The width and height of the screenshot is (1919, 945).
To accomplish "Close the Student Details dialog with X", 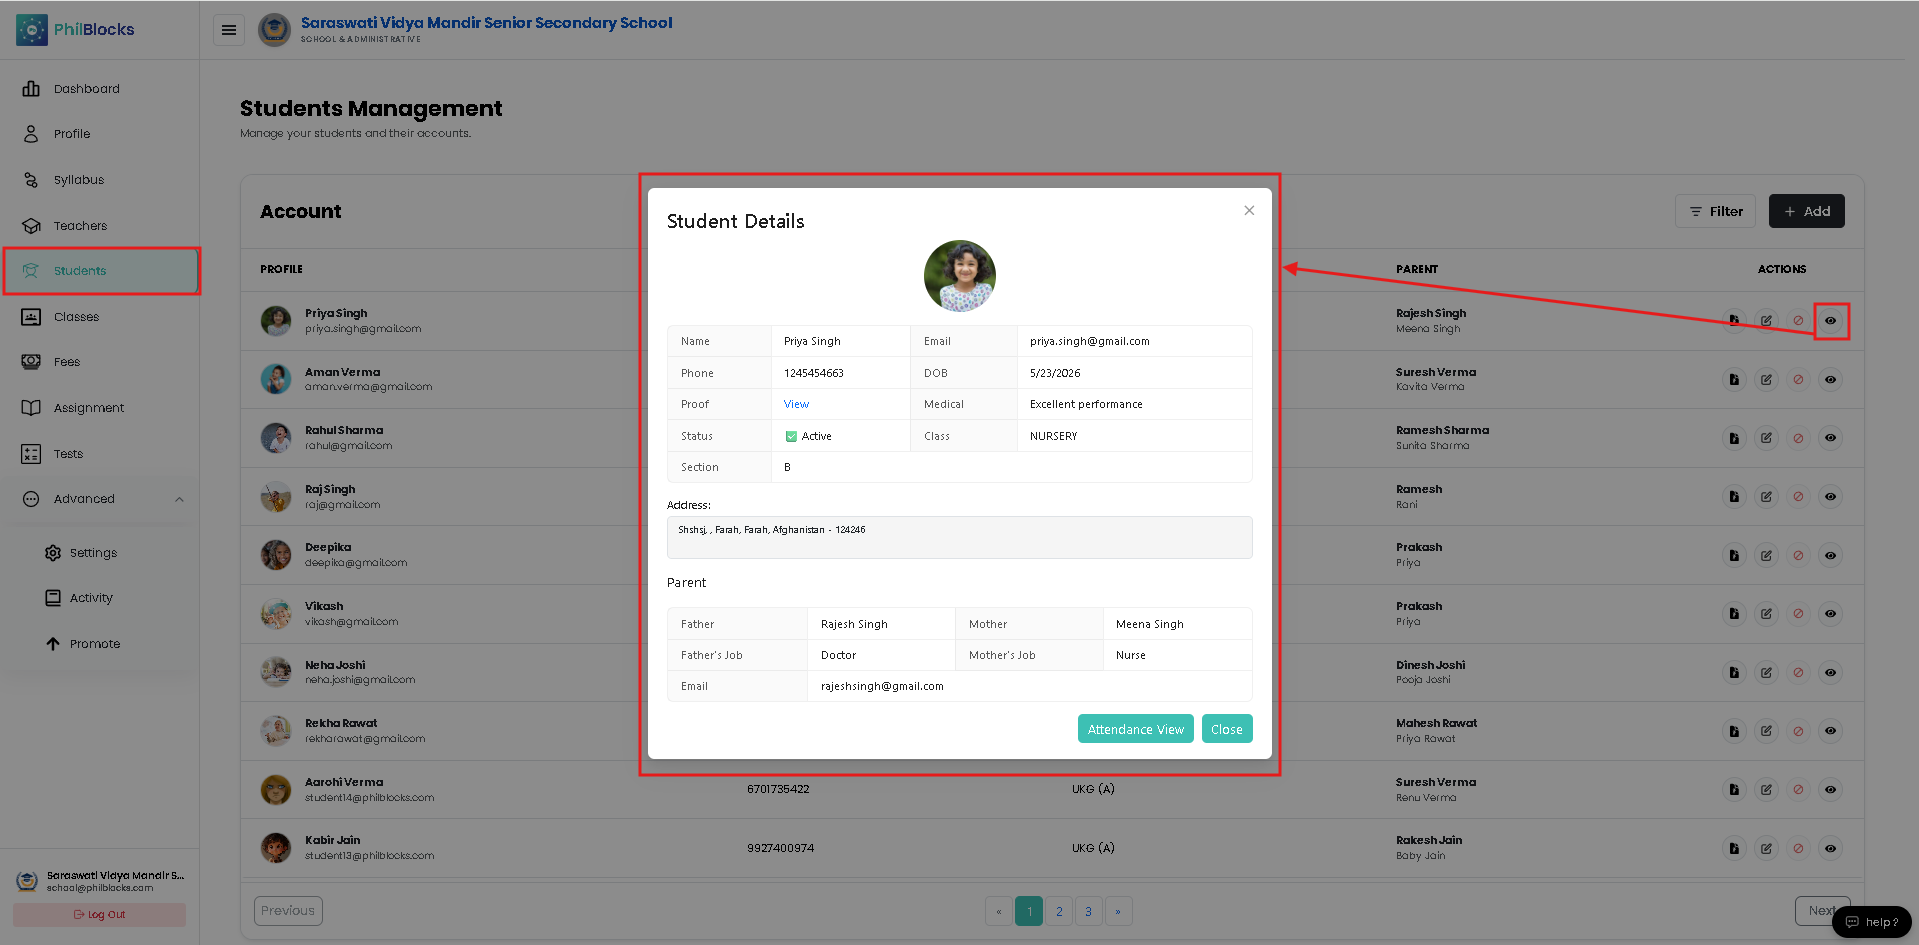I will [1249, 210].
